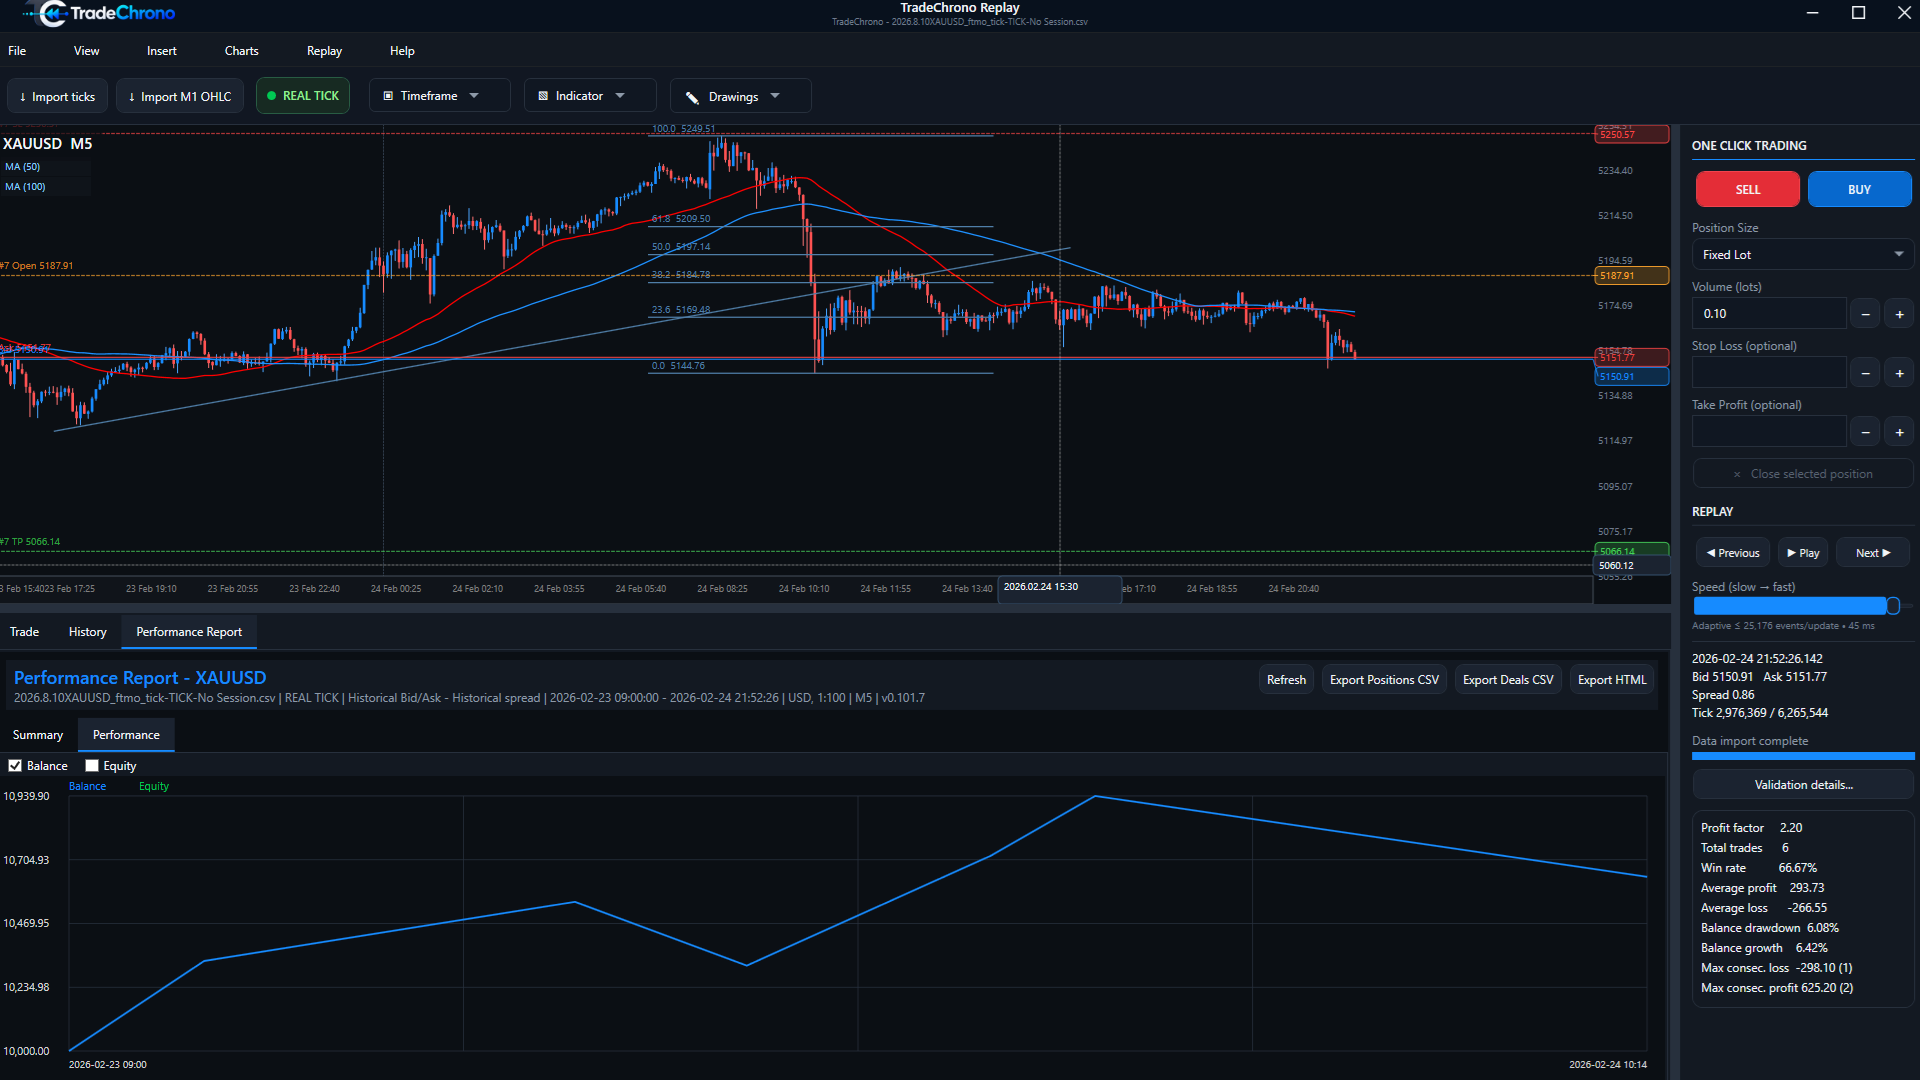
Task: Click the blue BUY button
Action: [1859, 189]
